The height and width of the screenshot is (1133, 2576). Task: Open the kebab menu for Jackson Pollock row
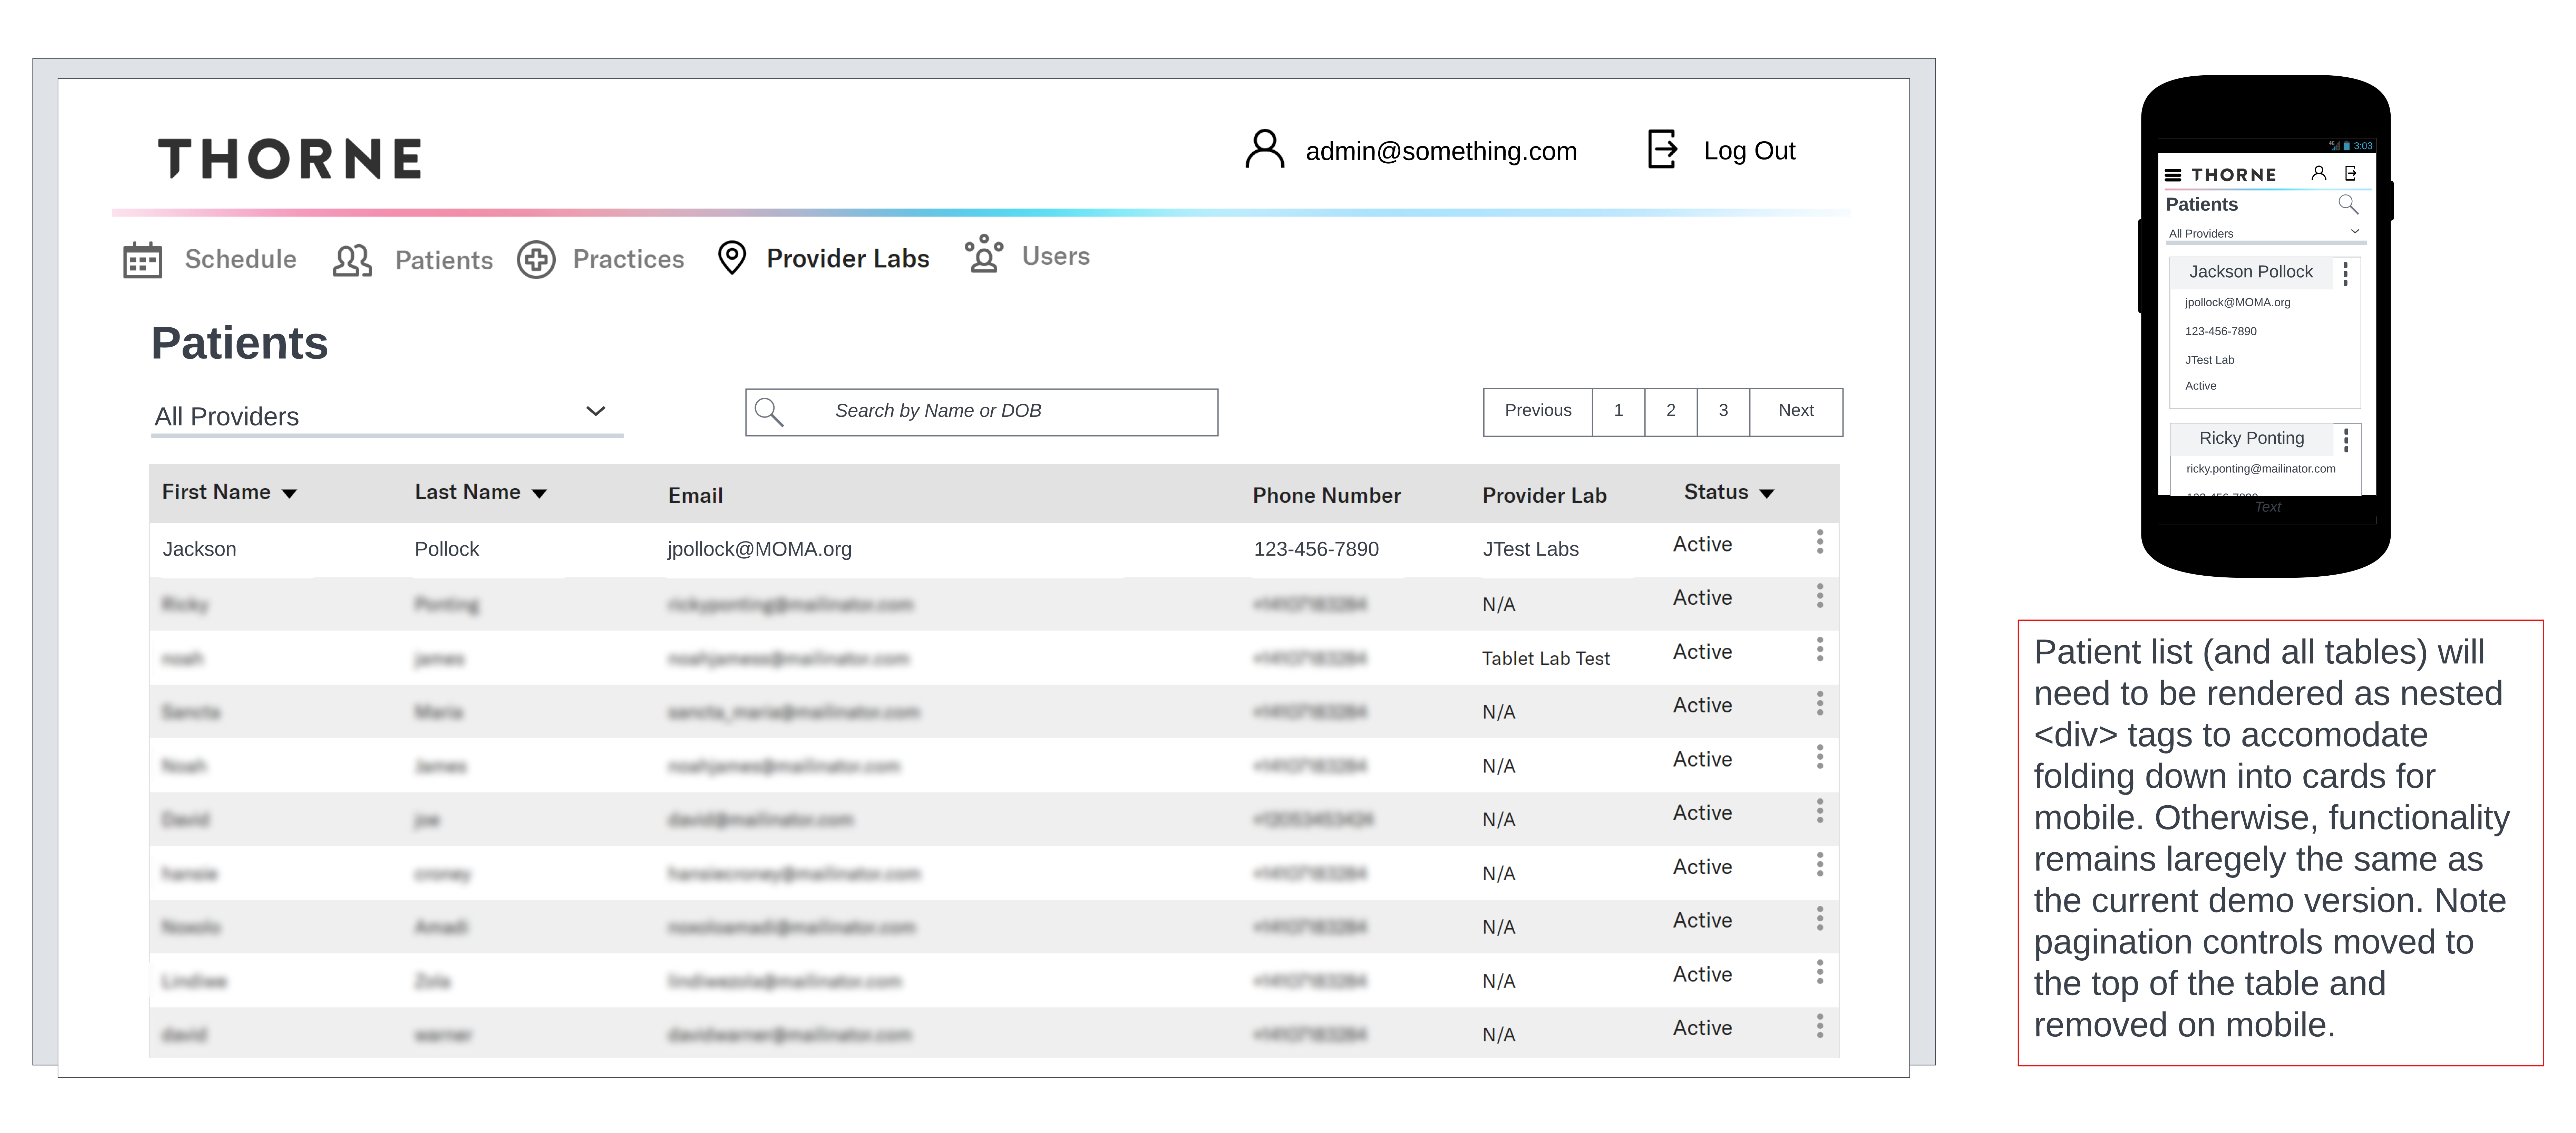[1820, 542]
